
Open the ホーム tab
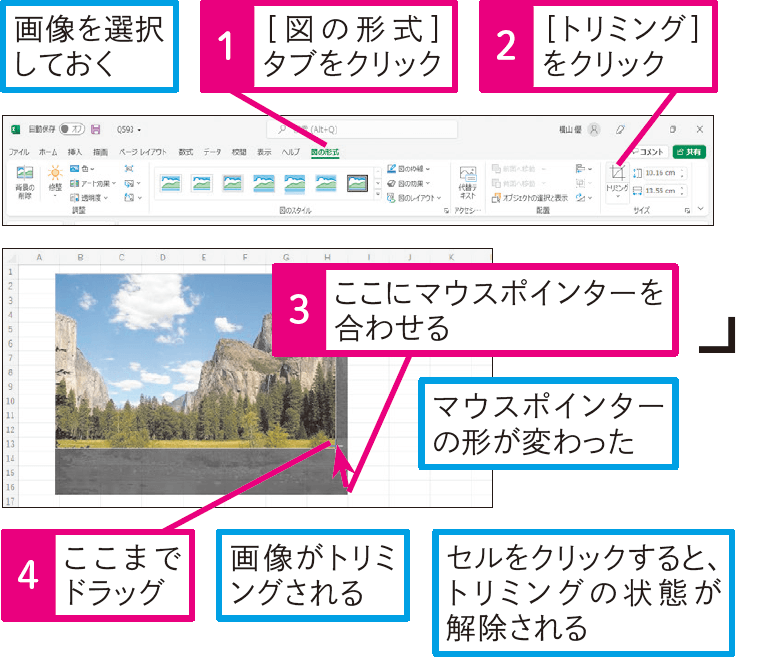(48, 152)
